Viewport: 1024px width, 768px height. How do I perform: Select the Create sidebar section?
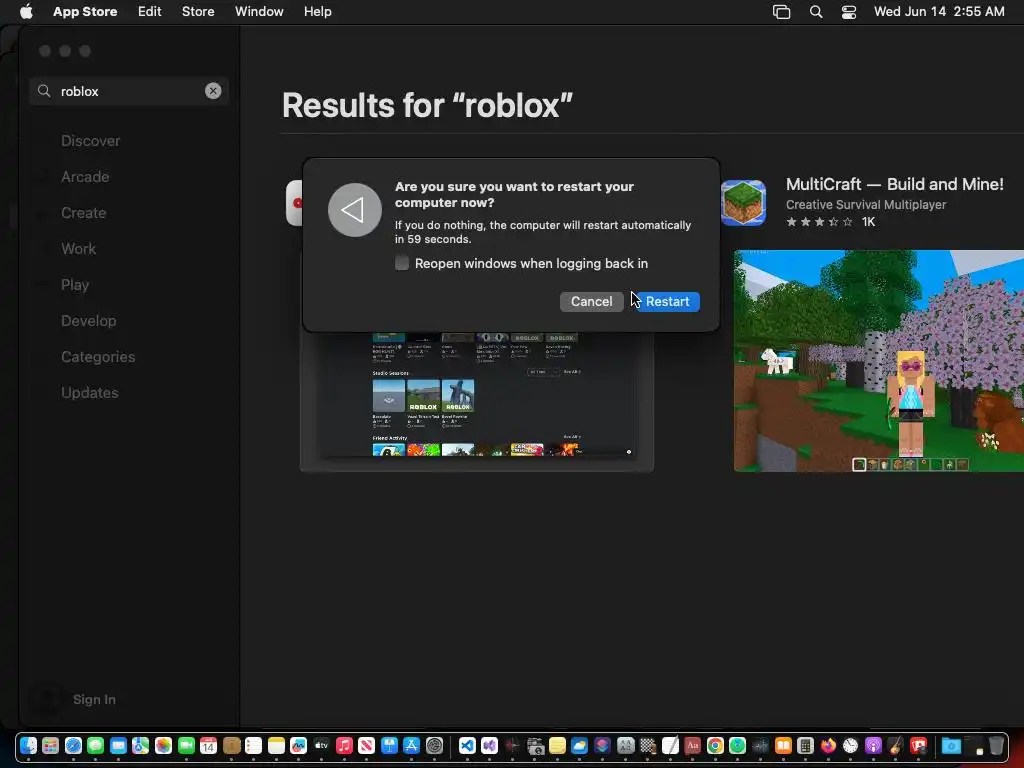coord(84,212)
